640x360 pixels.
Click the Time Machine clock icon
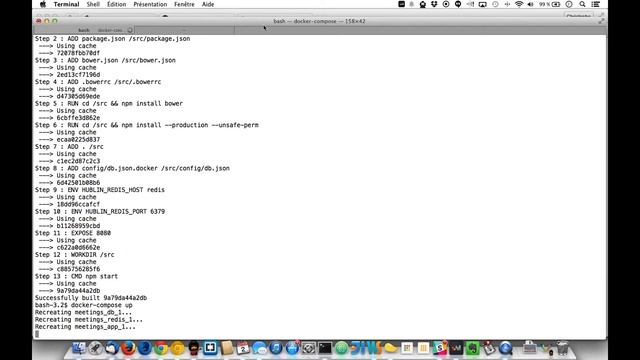click(495, 4)
